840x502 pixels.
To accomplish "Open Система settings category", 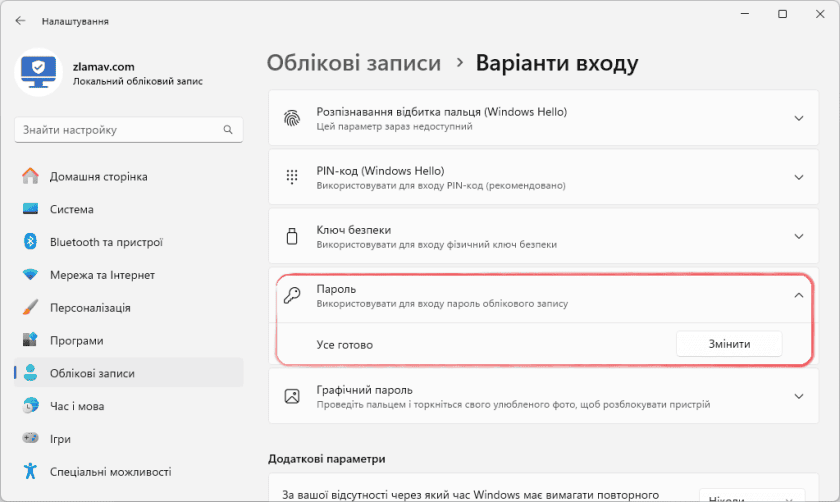I will (129, 209).
